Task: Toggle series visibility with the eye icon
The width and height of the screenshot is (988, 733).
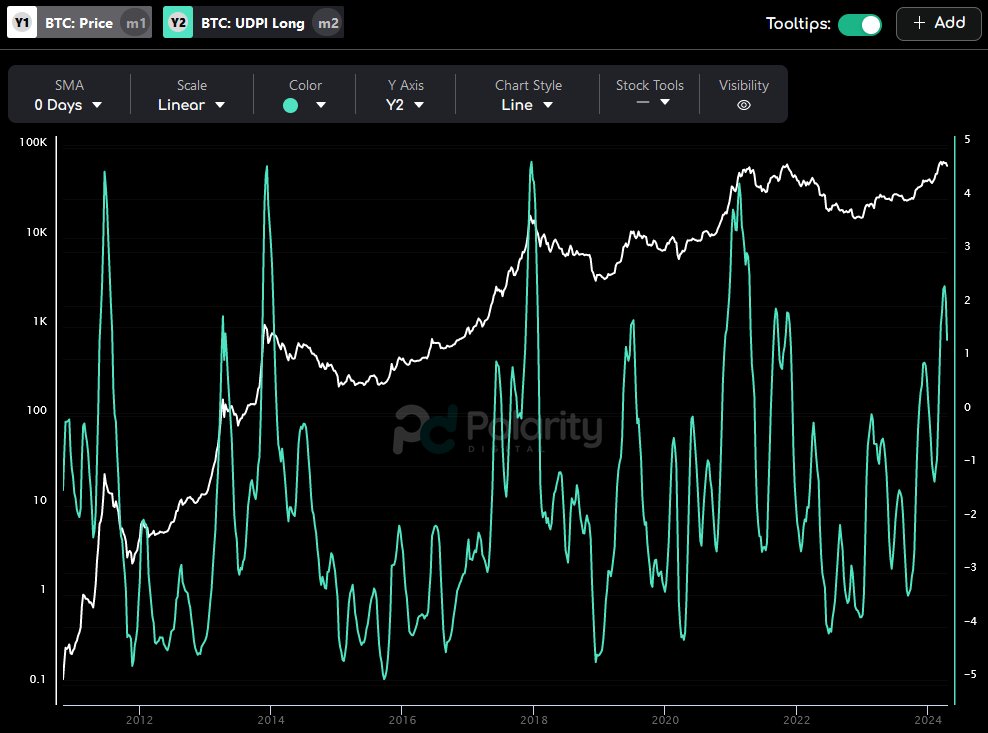Action: pos(743,103)
